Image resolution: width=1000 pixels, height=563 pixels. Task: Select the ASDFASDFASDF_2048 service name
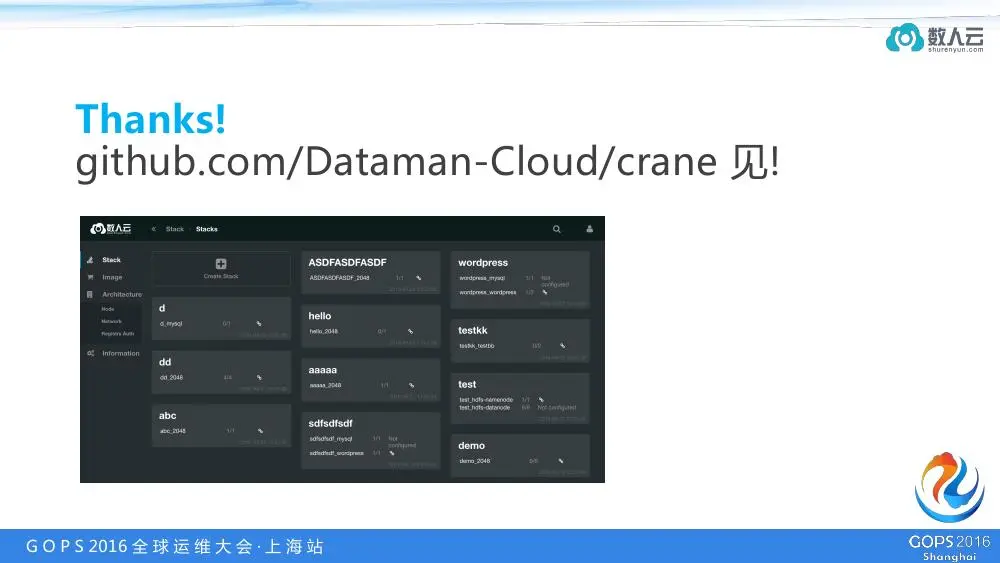[339, 278]
